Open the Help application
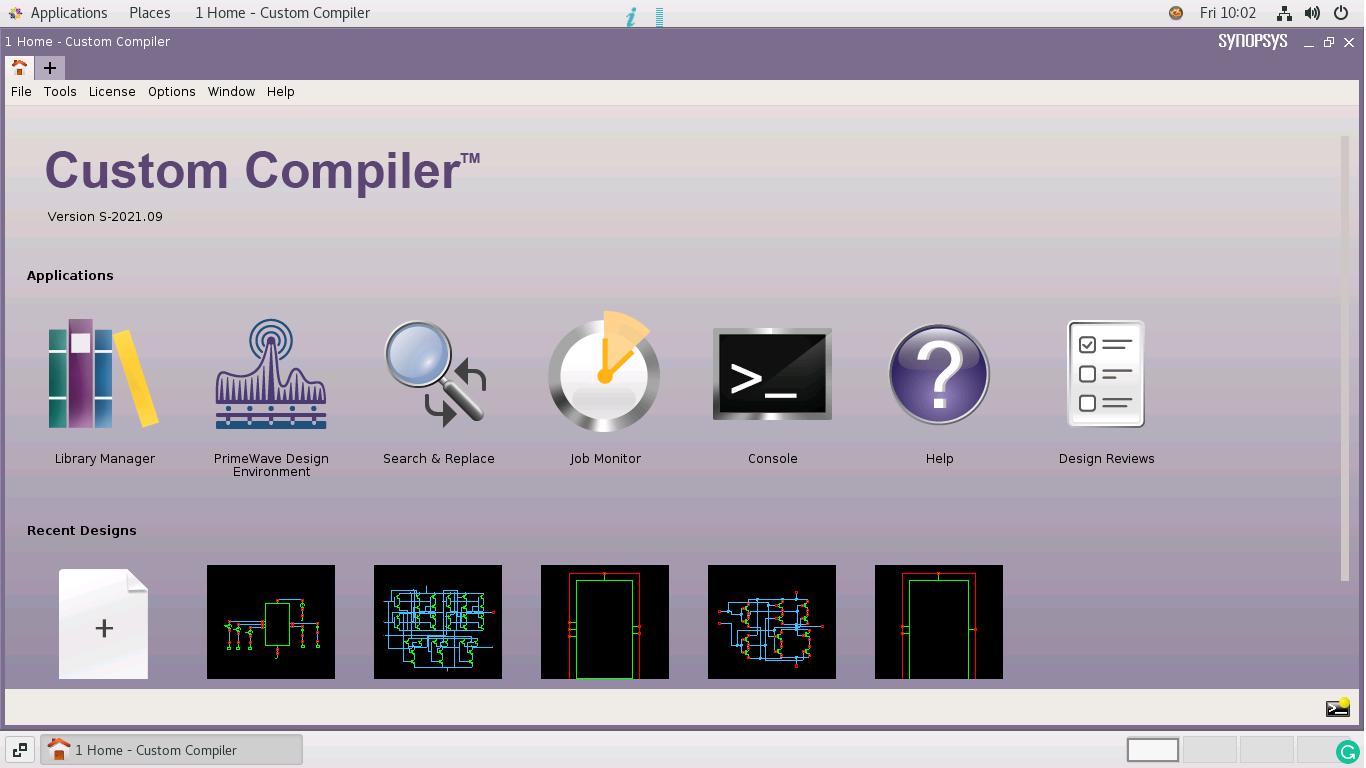The image size is (1366, 768). click(938, 374)
